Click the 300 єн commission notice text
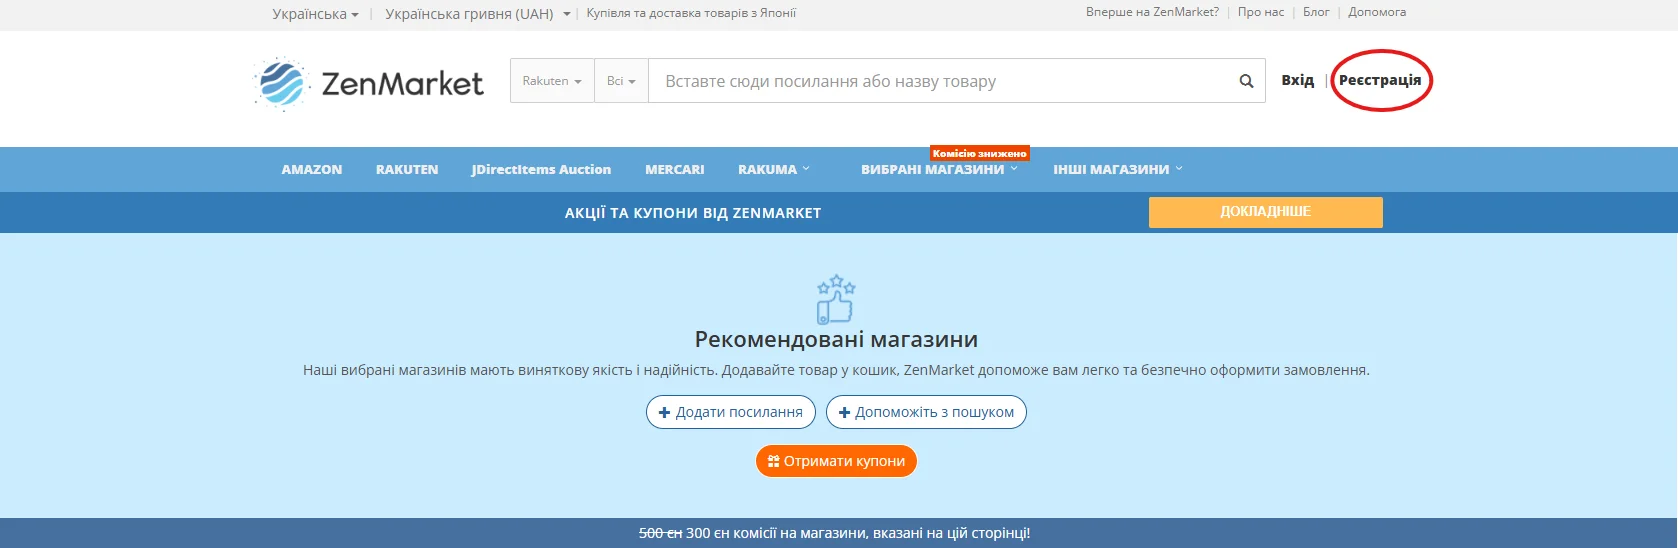 [x=834, y=533]
